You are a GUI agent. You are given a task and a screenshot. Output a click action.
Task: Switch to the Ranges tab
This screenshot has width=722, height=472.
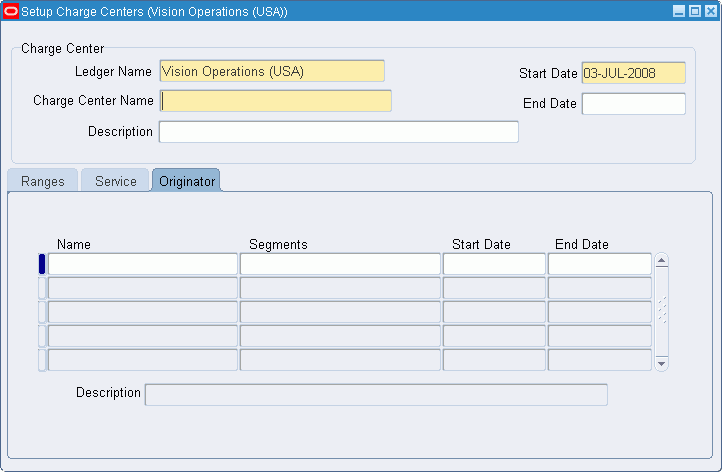pyautogui.click(x=42, y=181)
